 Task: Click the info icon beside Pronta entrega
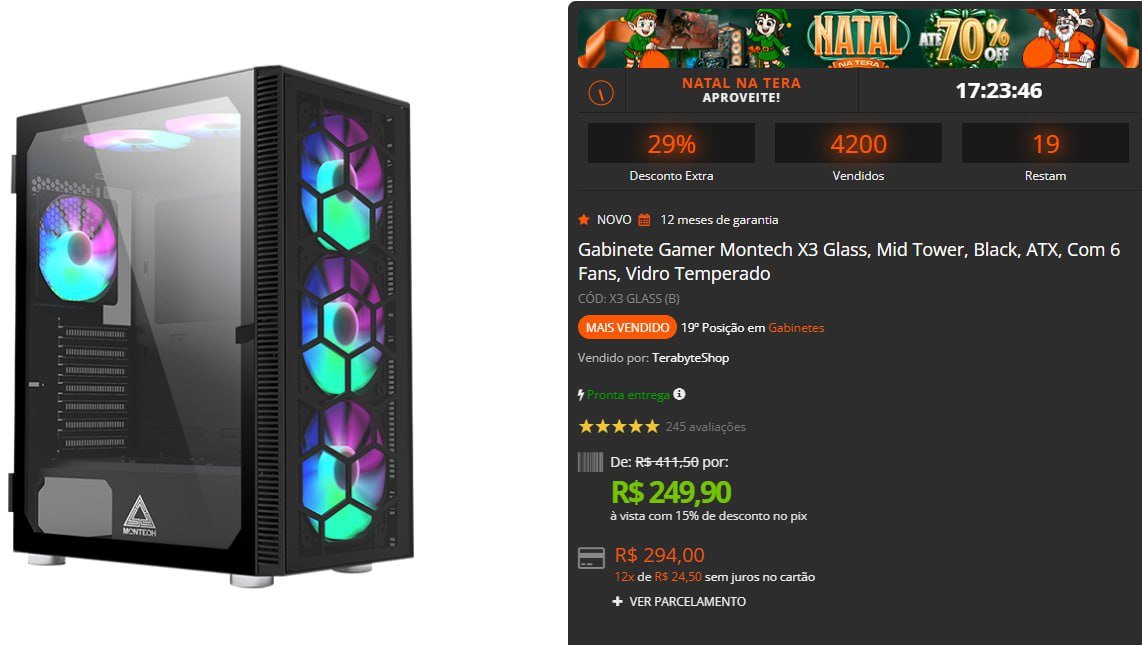[x=679, y=394]
